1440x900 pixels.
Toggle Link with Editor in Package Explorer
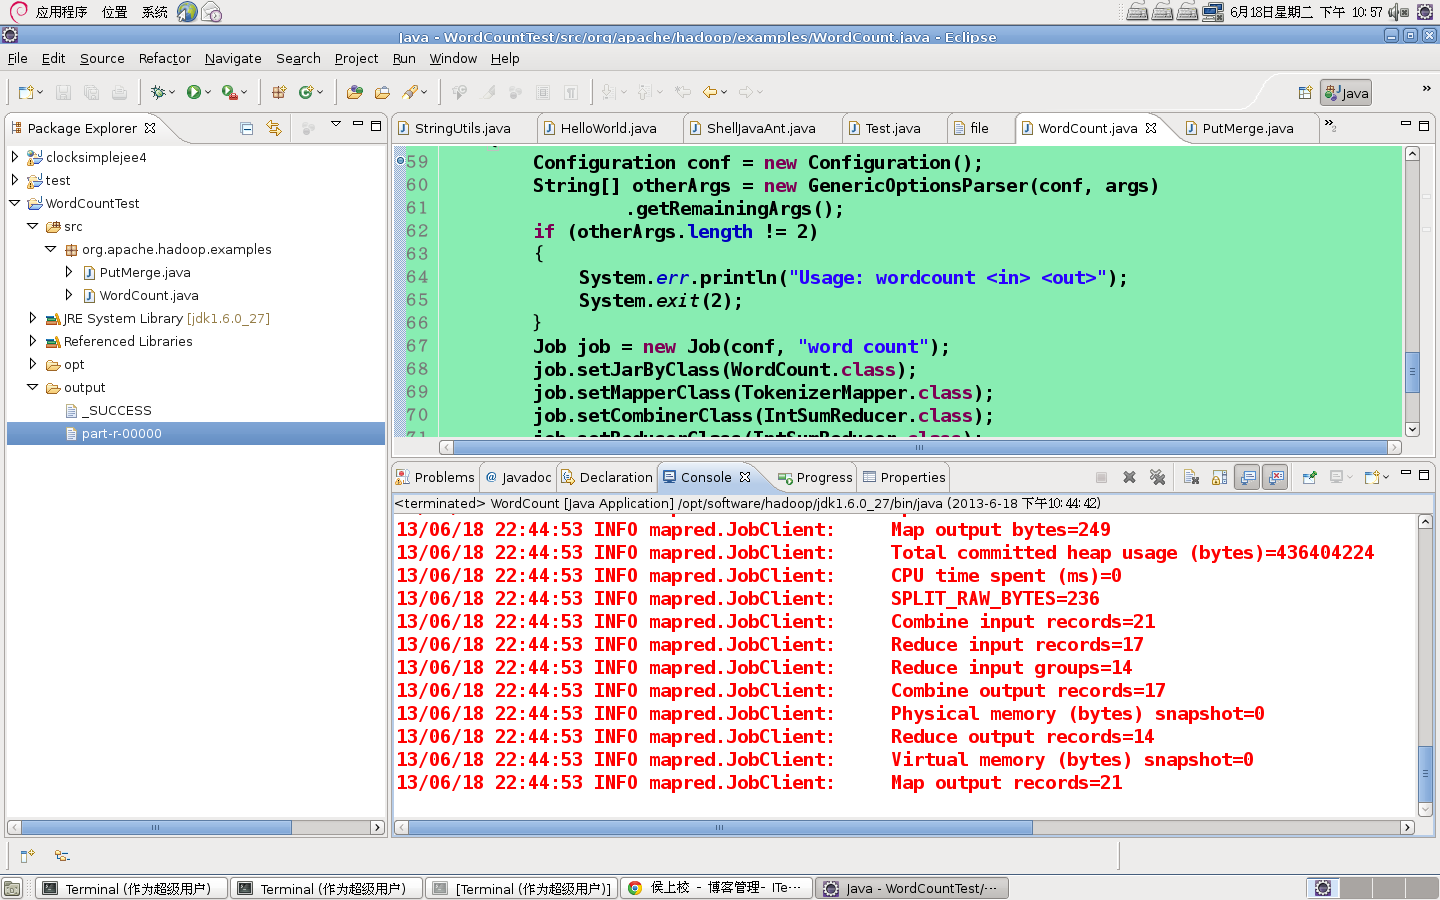[274, 128]
